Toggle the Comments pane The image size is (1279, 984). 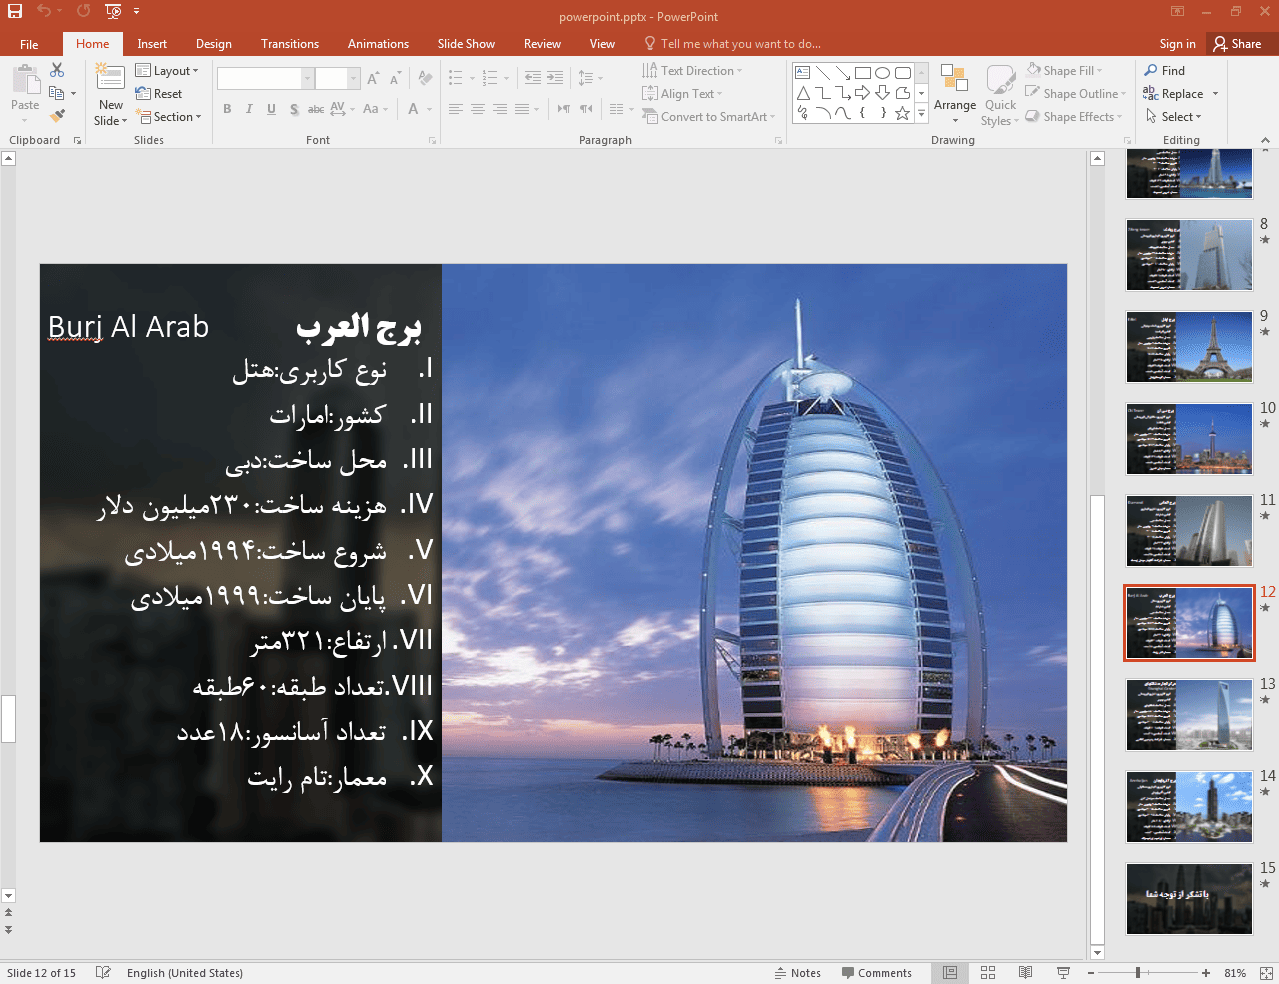876,973
